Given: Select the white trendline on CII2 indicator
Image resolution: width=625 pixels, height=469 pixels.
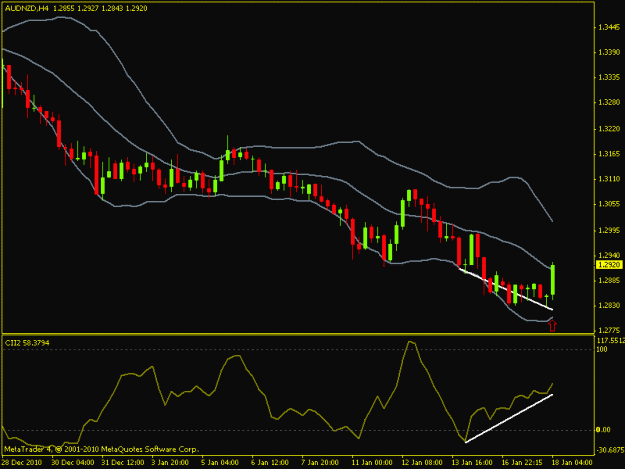Looking at the screenshot, I should click(x=509, y=418).
